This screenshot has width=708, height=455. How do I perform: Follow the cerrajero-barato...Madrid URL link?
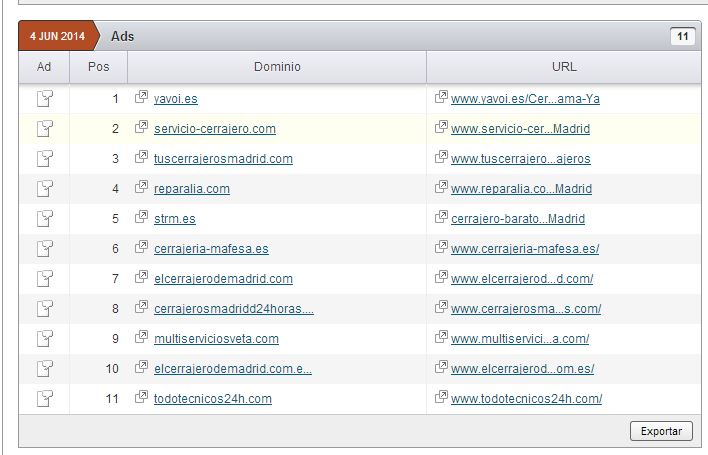tap(518, 219)
